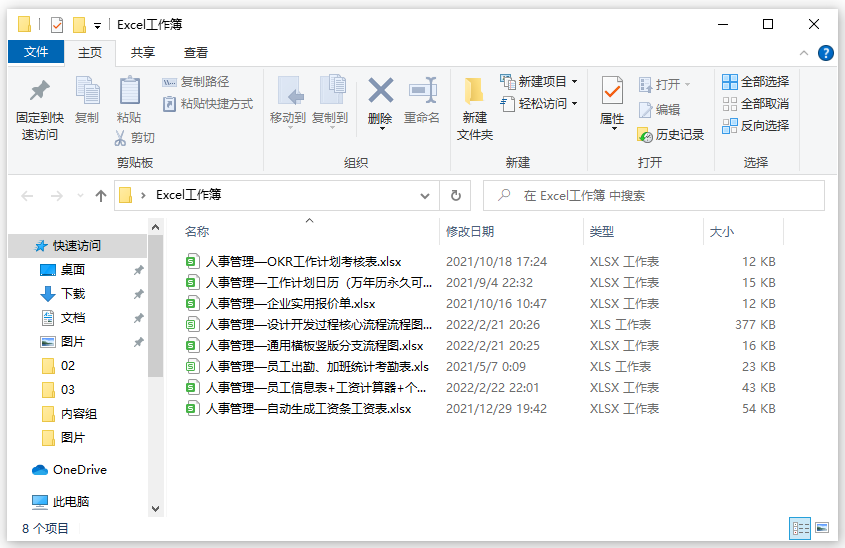
Task: Open This PC (此电脑) in the sidebar
Action: pos(60,502)
